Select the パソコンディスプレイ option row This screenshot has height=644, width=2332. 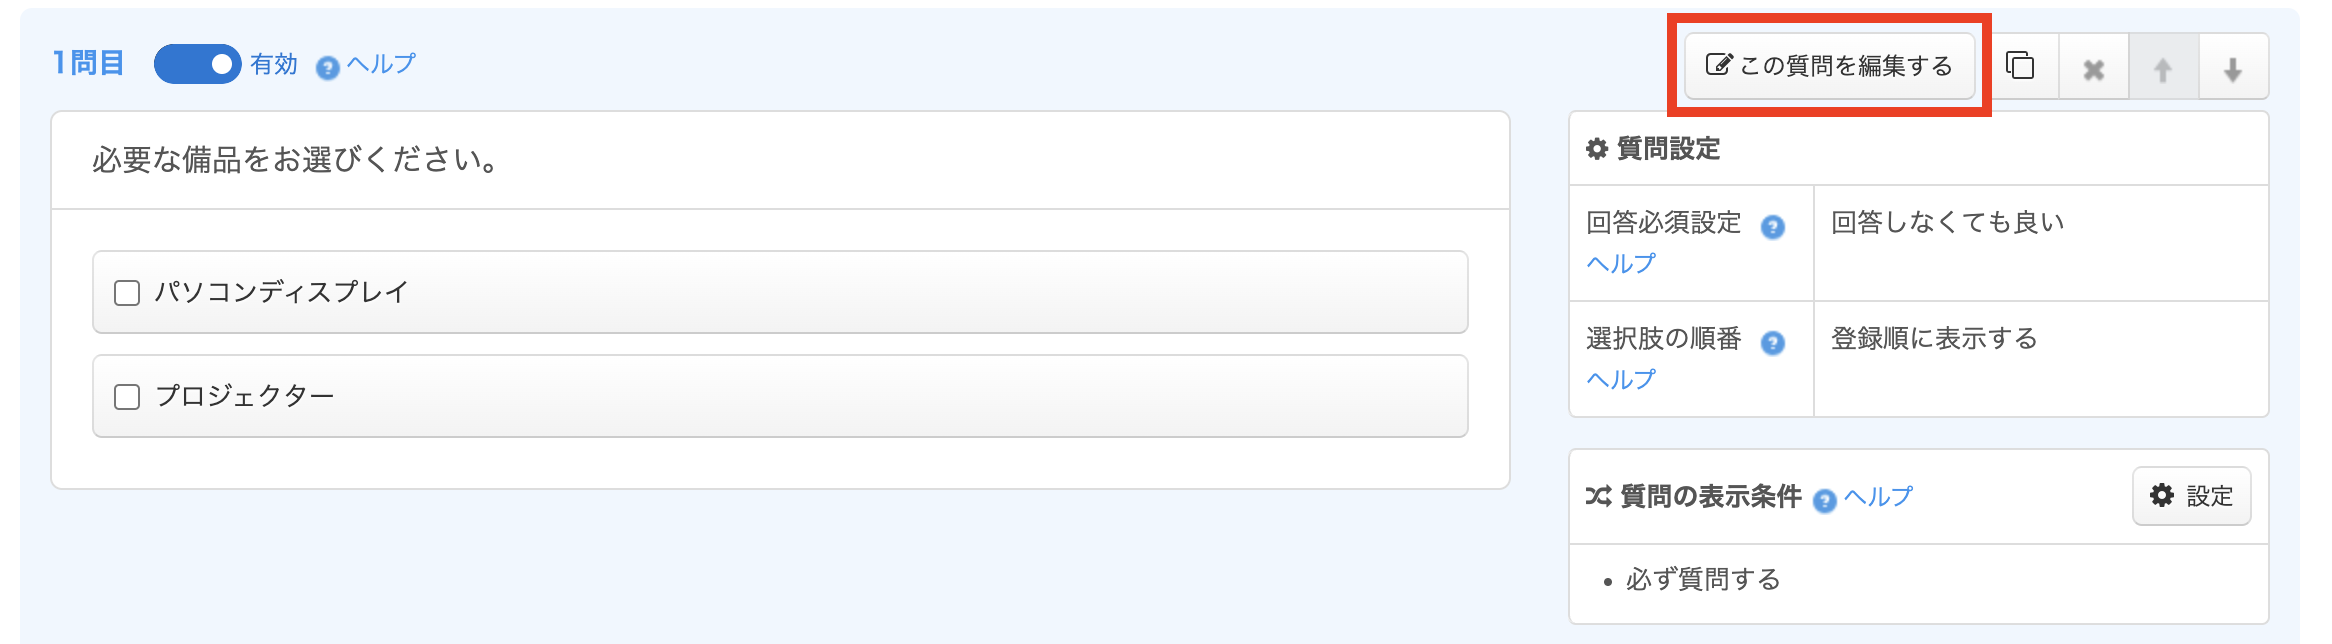click(x=780, y=292)
